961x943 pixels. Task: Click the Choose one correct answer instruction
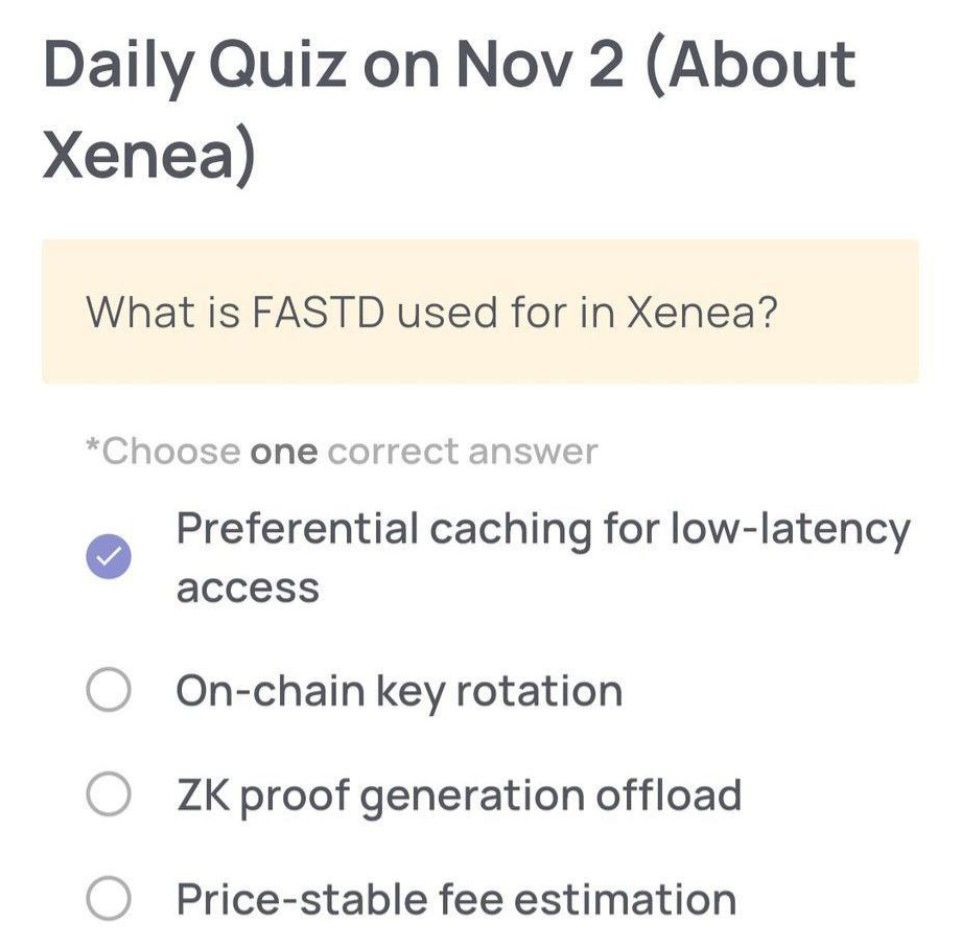pos(340,450)
